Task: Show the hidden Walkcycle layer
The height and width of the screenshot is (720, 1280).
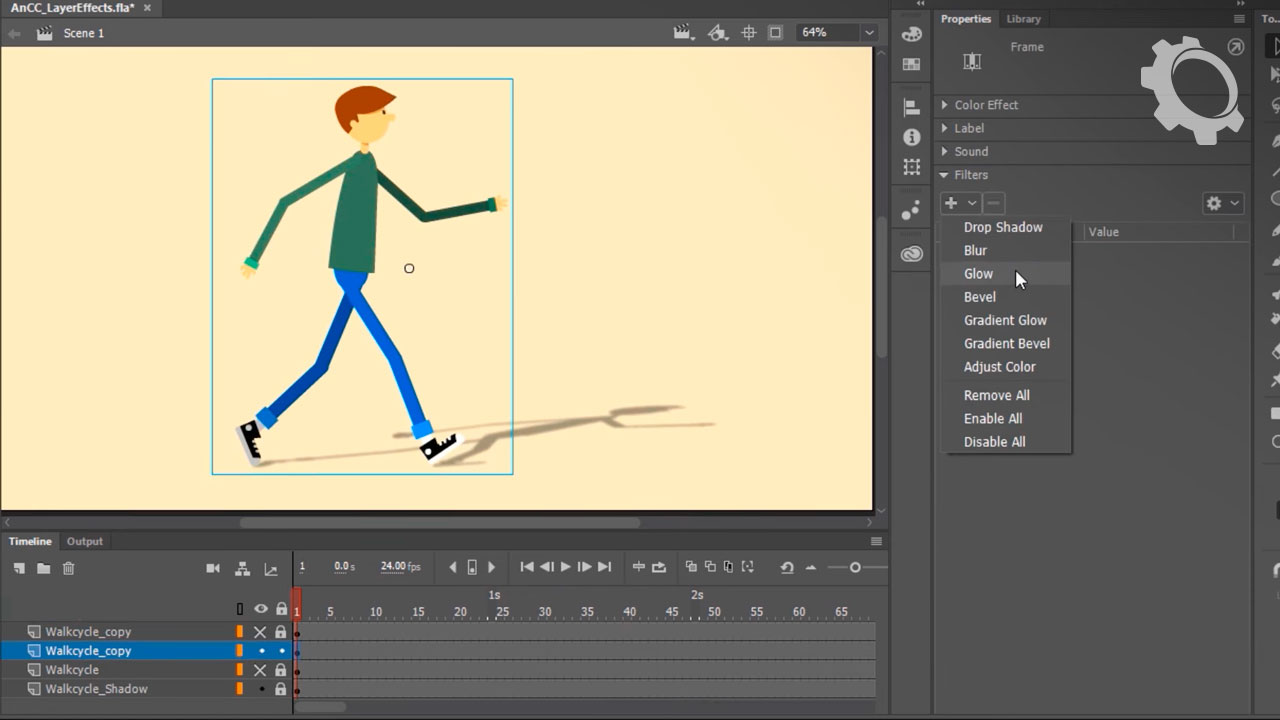Action: pyautogui.click(x=260, y=670)
